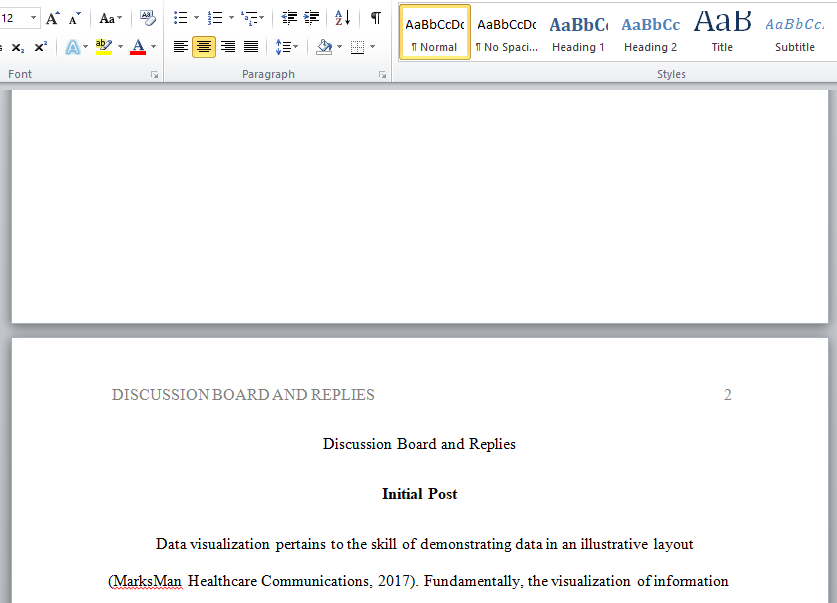The height and width of the screenshot is (603, 837).
Task: Open the Text Effects icon
Action: [73, 47]
